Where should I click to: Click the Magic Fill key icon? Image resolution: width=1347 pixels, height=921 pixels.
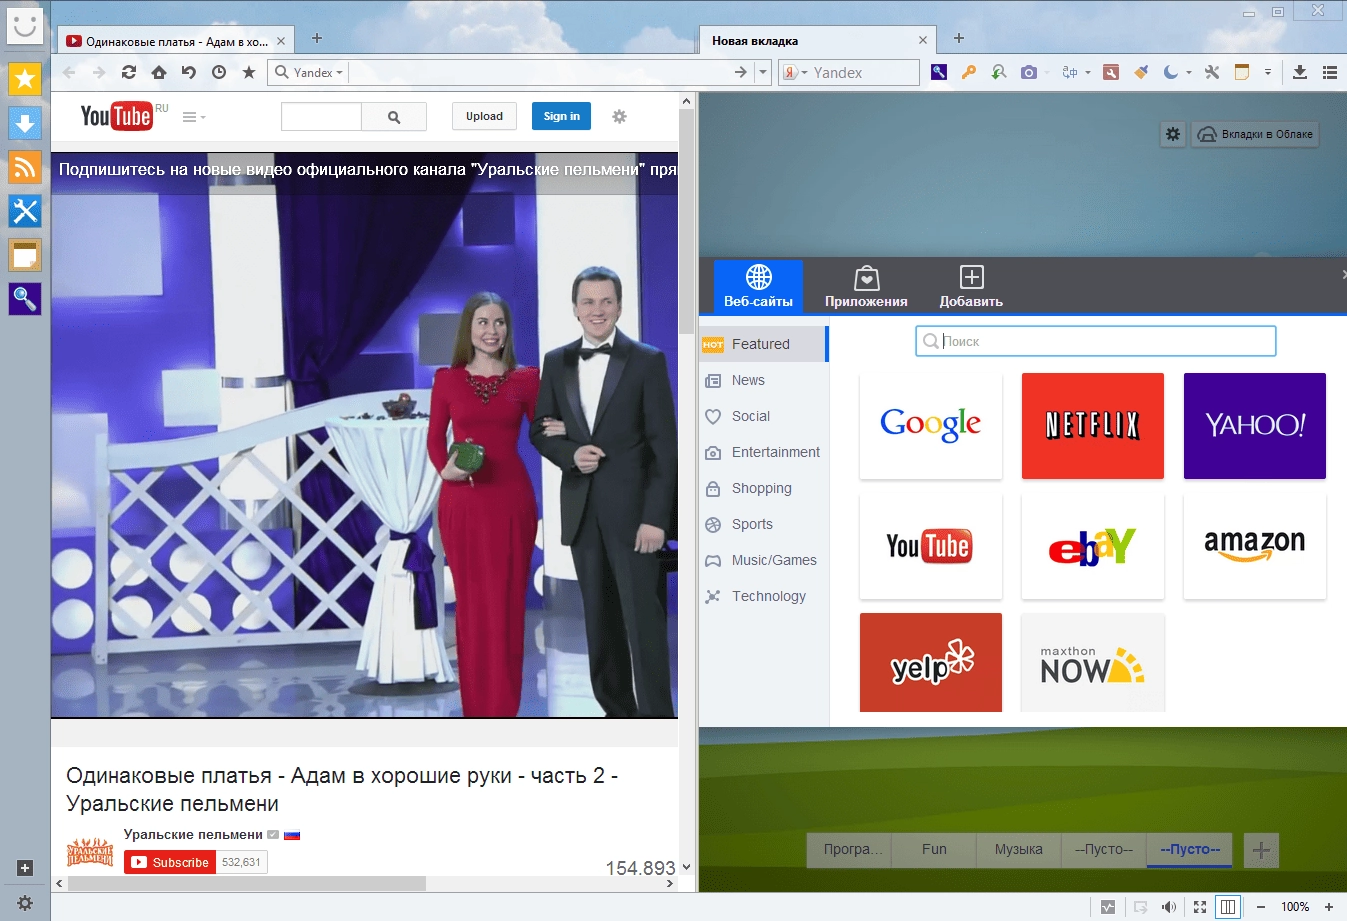click(968, 72)
